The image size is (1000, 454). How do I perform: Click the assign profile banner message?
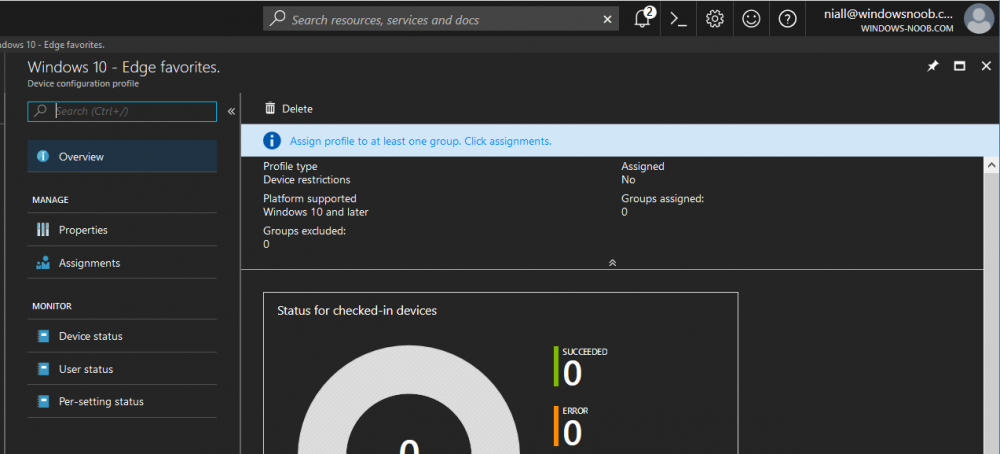point(421,141)
